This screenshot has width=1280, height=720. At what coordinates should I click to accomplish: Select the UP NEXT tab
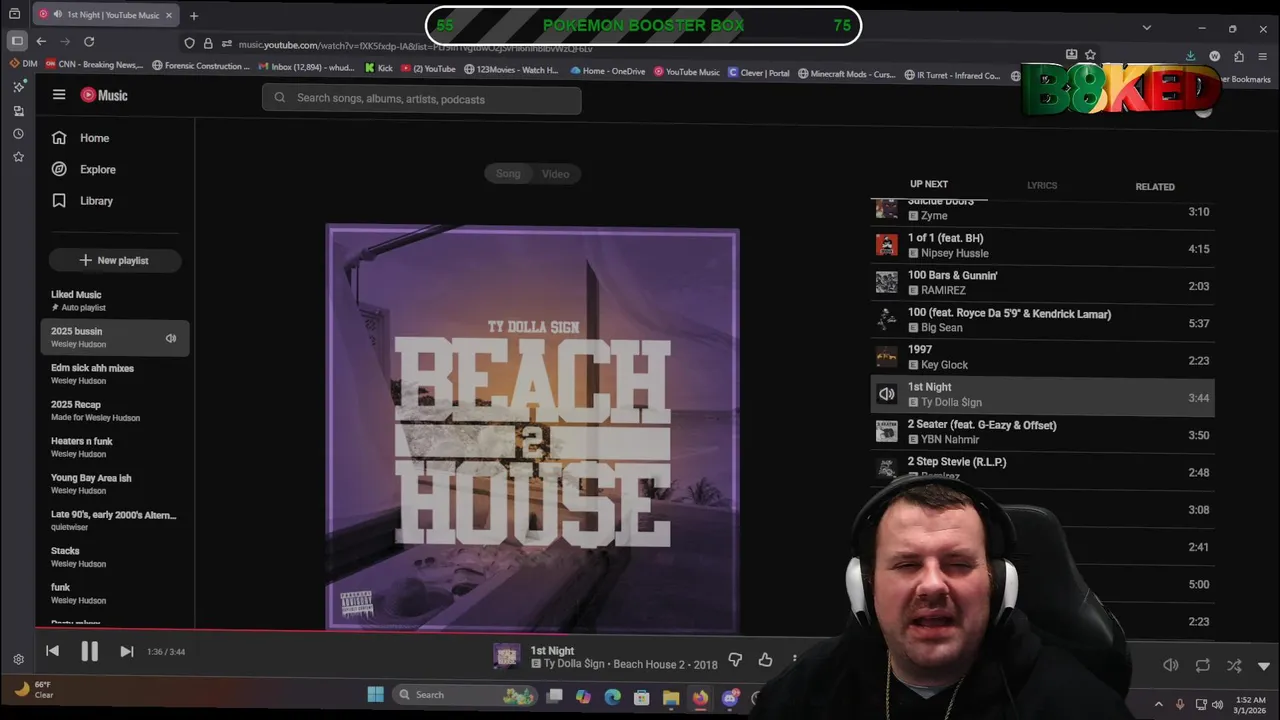pyautogui.click(x=929, y=184)
